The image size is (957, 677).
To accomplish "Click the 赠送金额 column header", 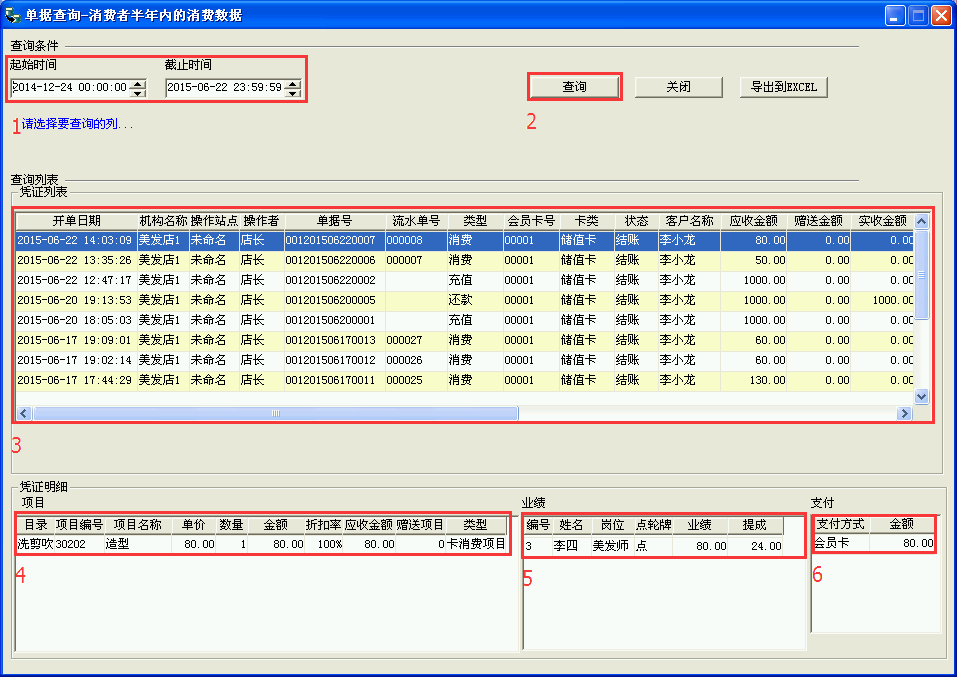I will click(x=818, y=221).
